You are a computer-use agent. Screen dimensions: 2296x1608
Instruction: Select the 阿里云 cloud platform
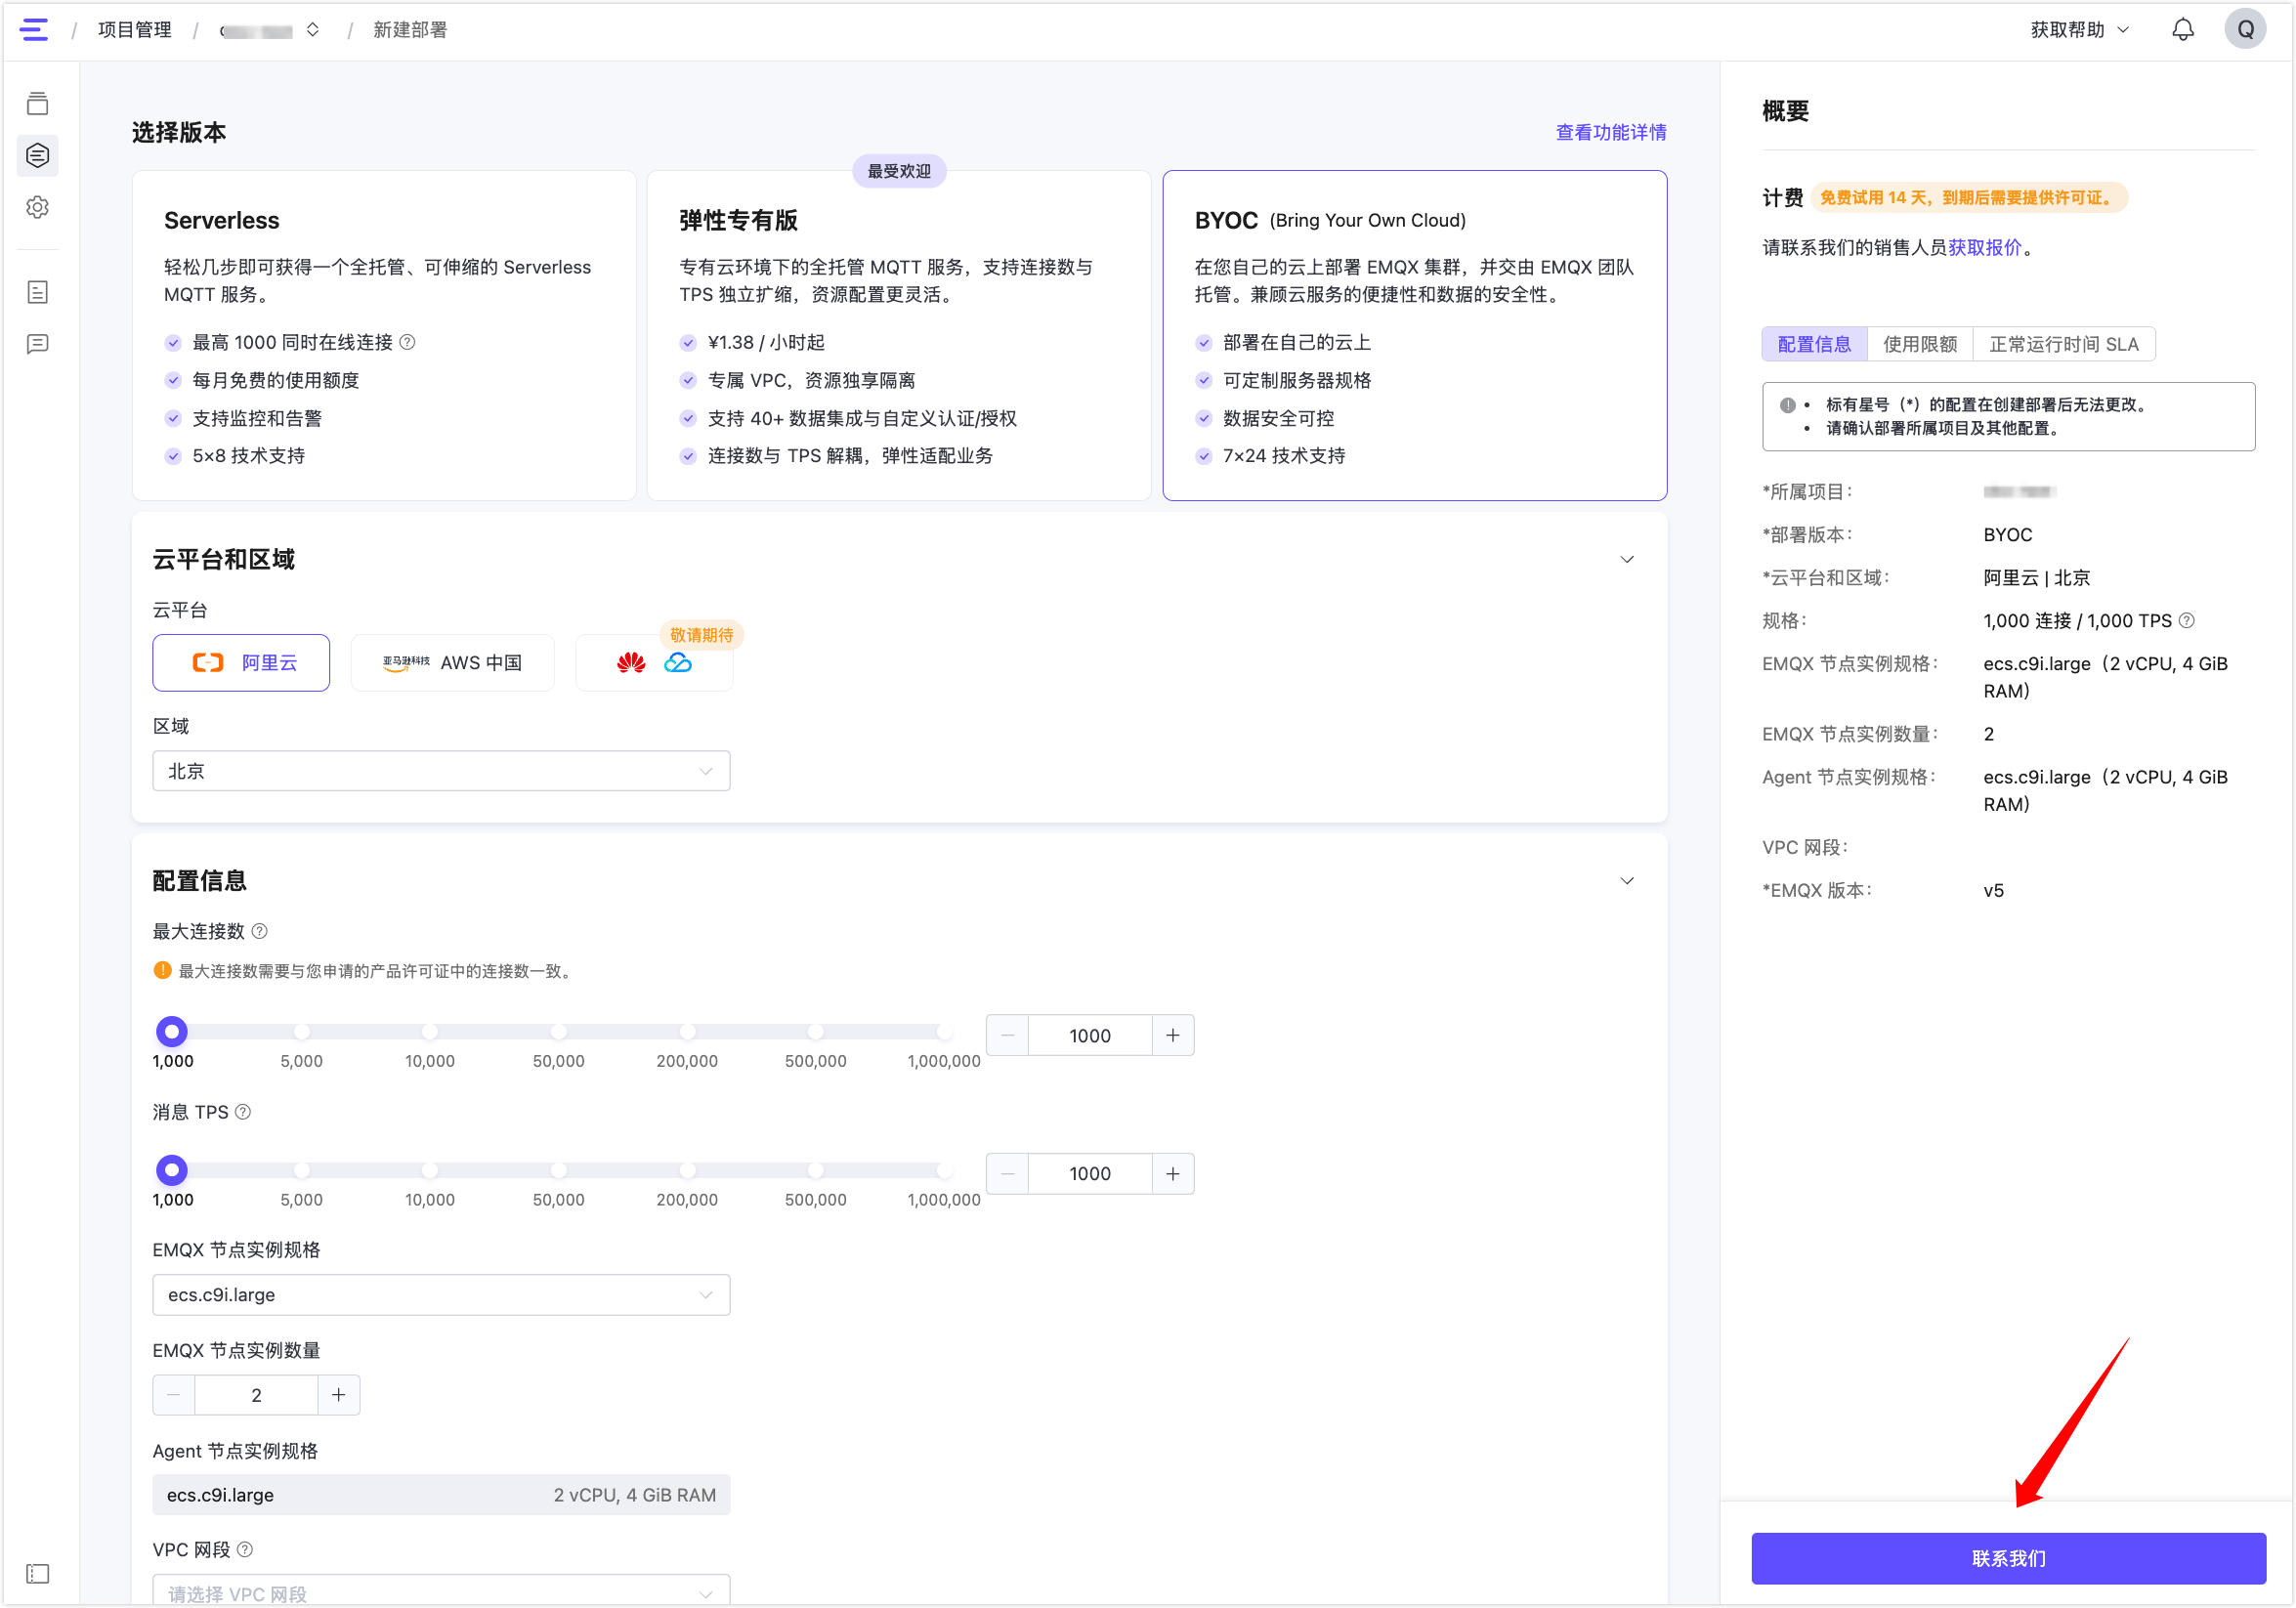(241, 662)
